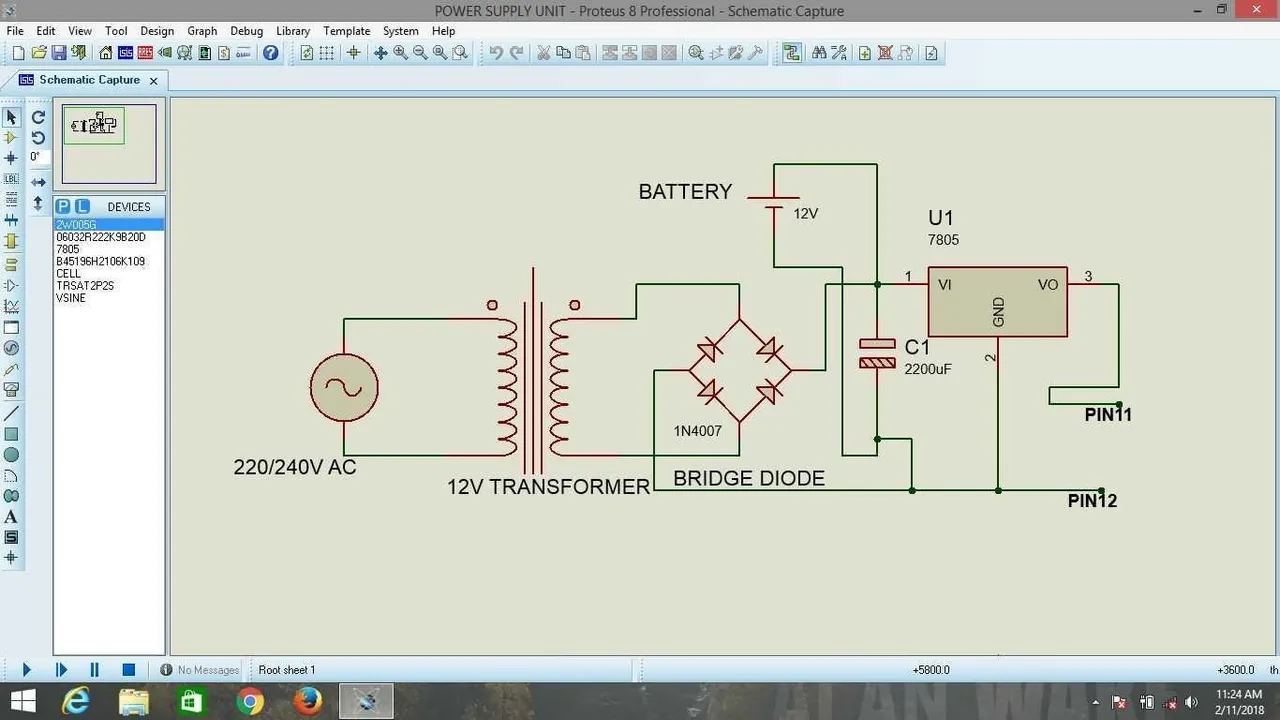
Task: Redo the last undone change
Action: 517,53
